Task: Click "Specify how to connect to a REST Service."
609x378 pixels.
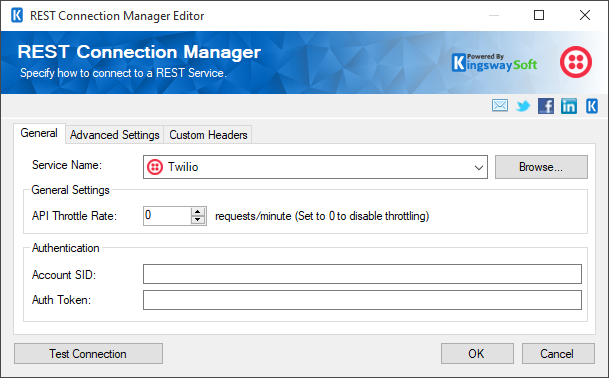Action: 123,73
